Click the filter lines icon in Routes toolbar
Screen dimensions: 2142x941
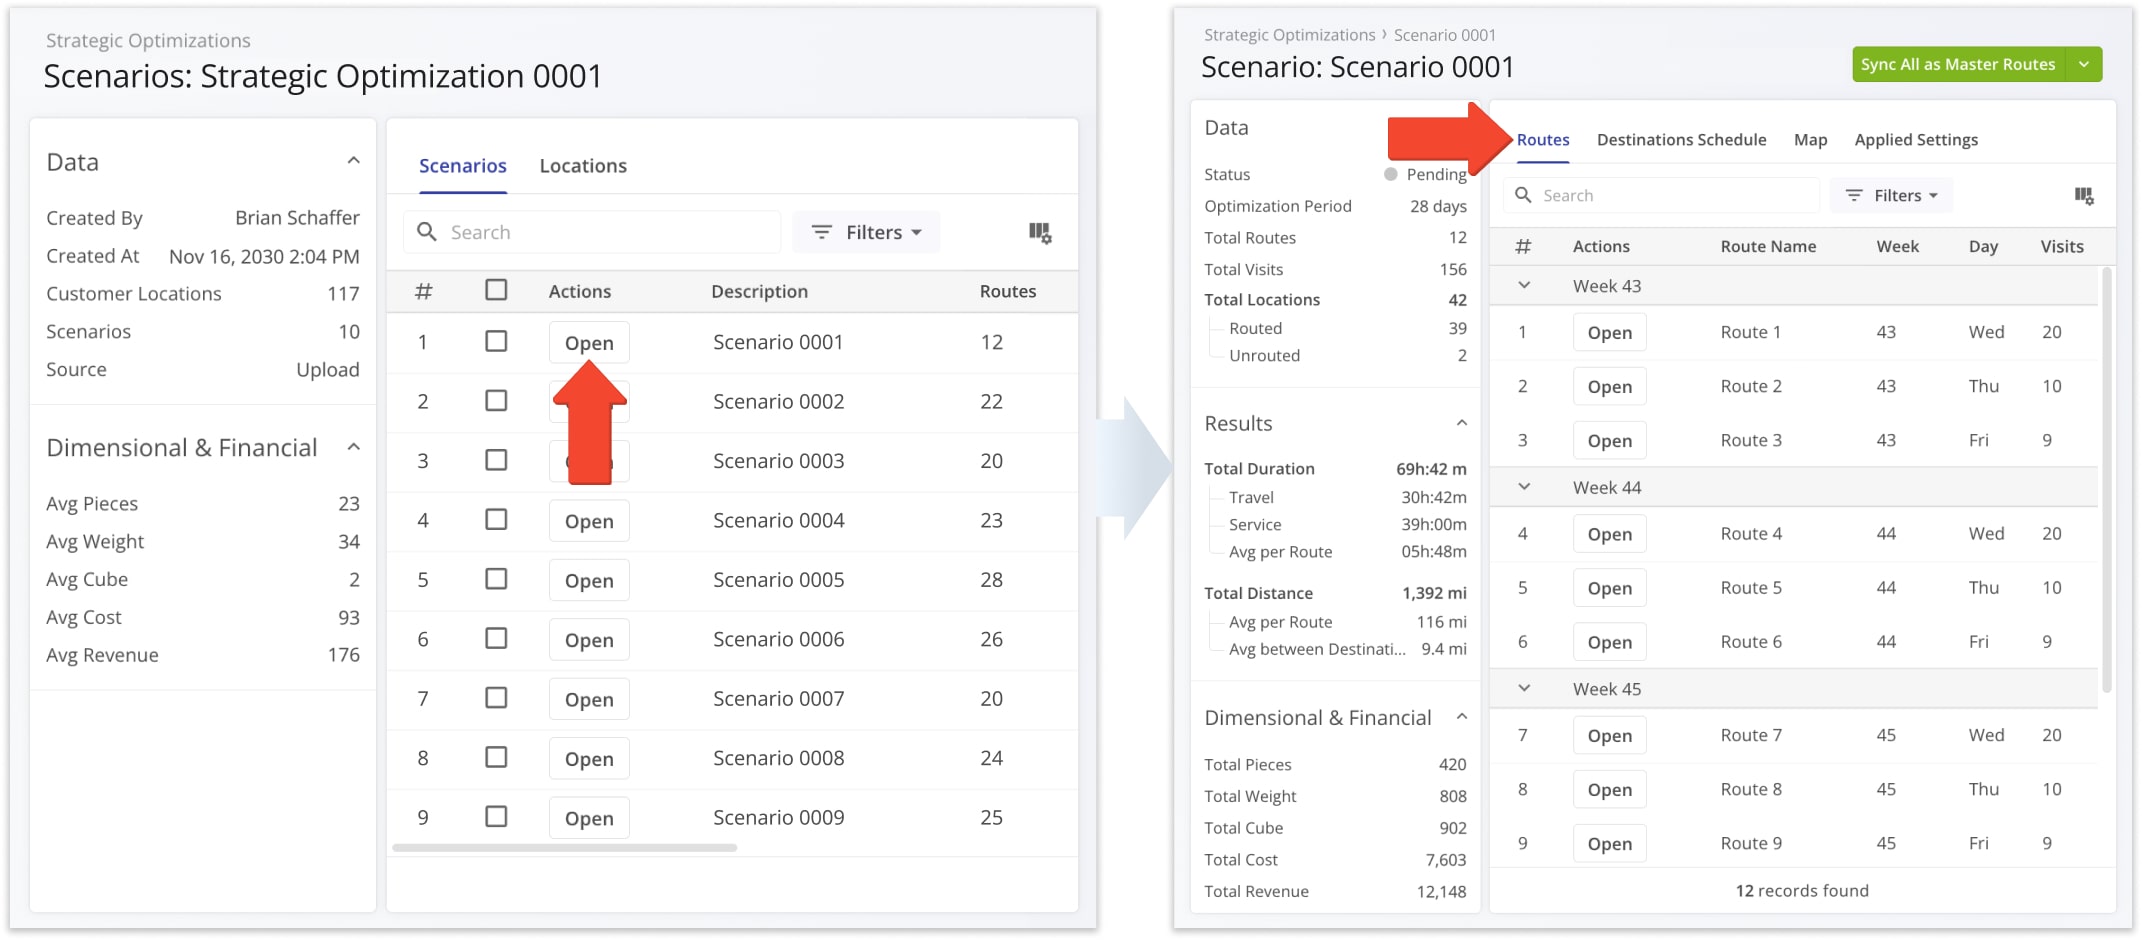[x=1854, y=195]
